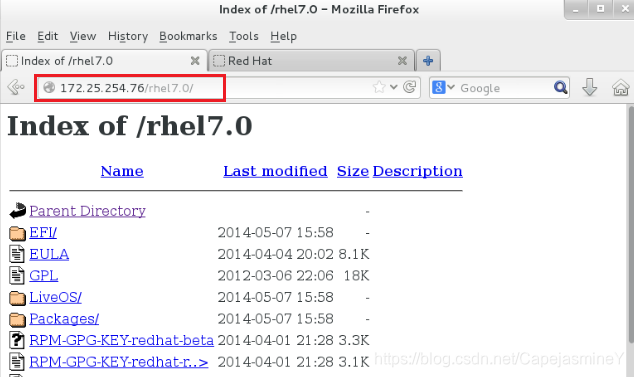Select the Index of /rhel7.0 tab
This screenshot has width=634, height=377.
click(x=104, y=61)
